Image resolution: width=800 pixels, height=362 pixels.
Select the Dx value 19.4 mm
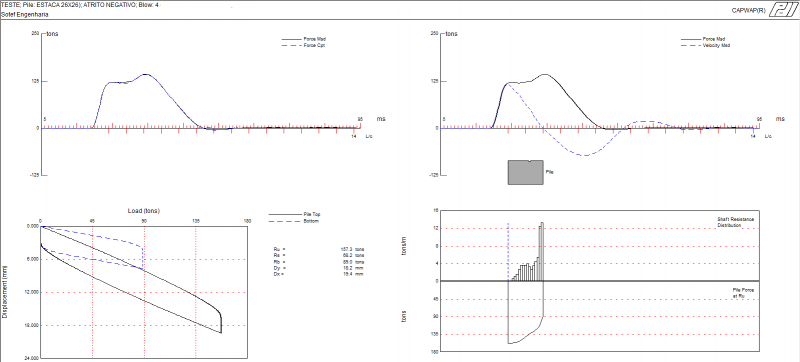coord(353,274)
